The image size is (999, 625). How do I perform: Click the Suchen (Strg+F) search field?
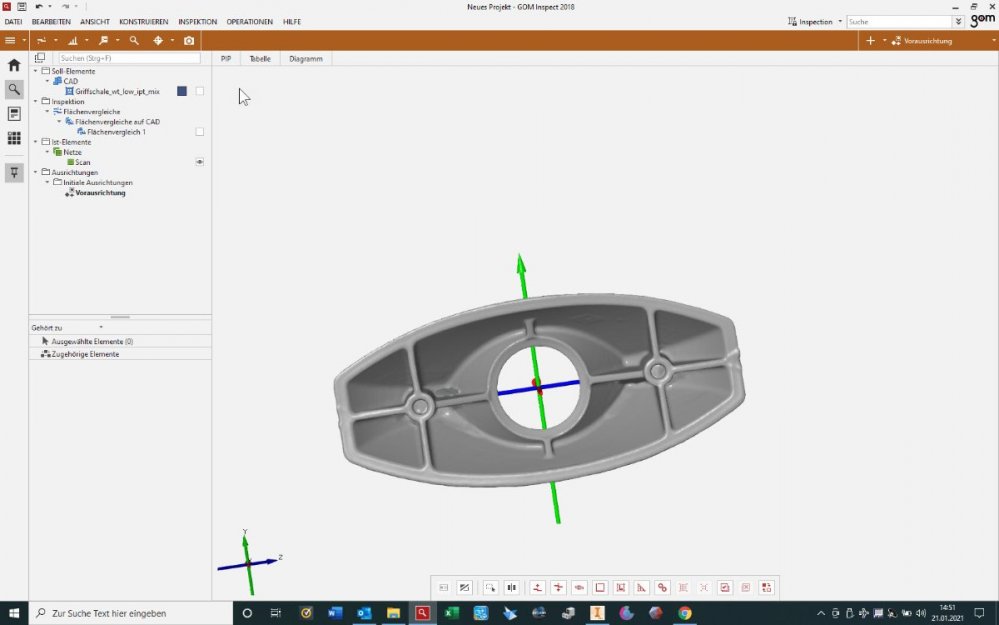tap(128, 58)
